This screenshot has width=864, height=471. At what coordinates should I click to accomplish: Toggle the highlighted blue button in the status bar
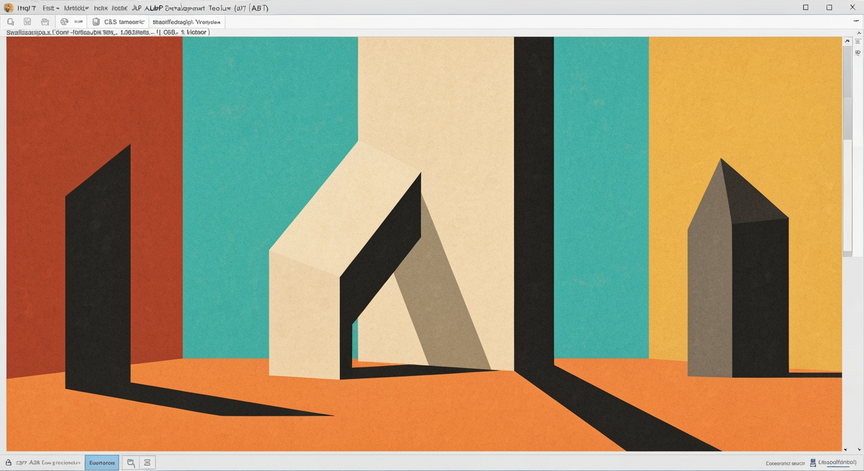102,463
